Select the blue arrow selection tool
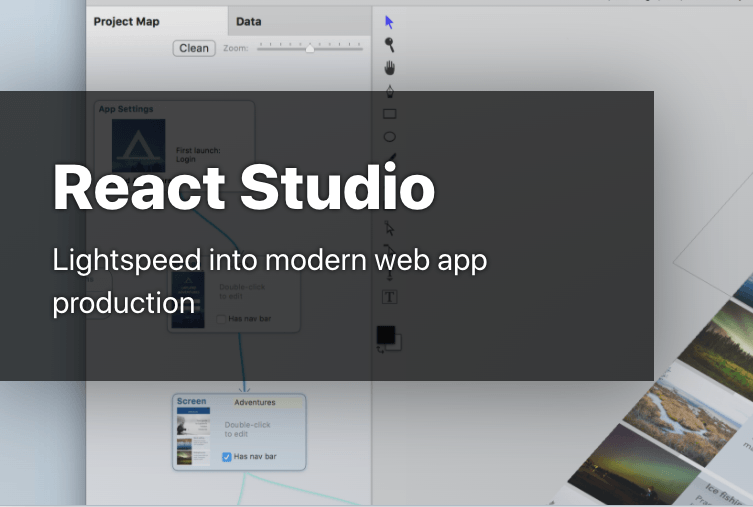Viewport: 753px width, 507px height. (389, 22)
